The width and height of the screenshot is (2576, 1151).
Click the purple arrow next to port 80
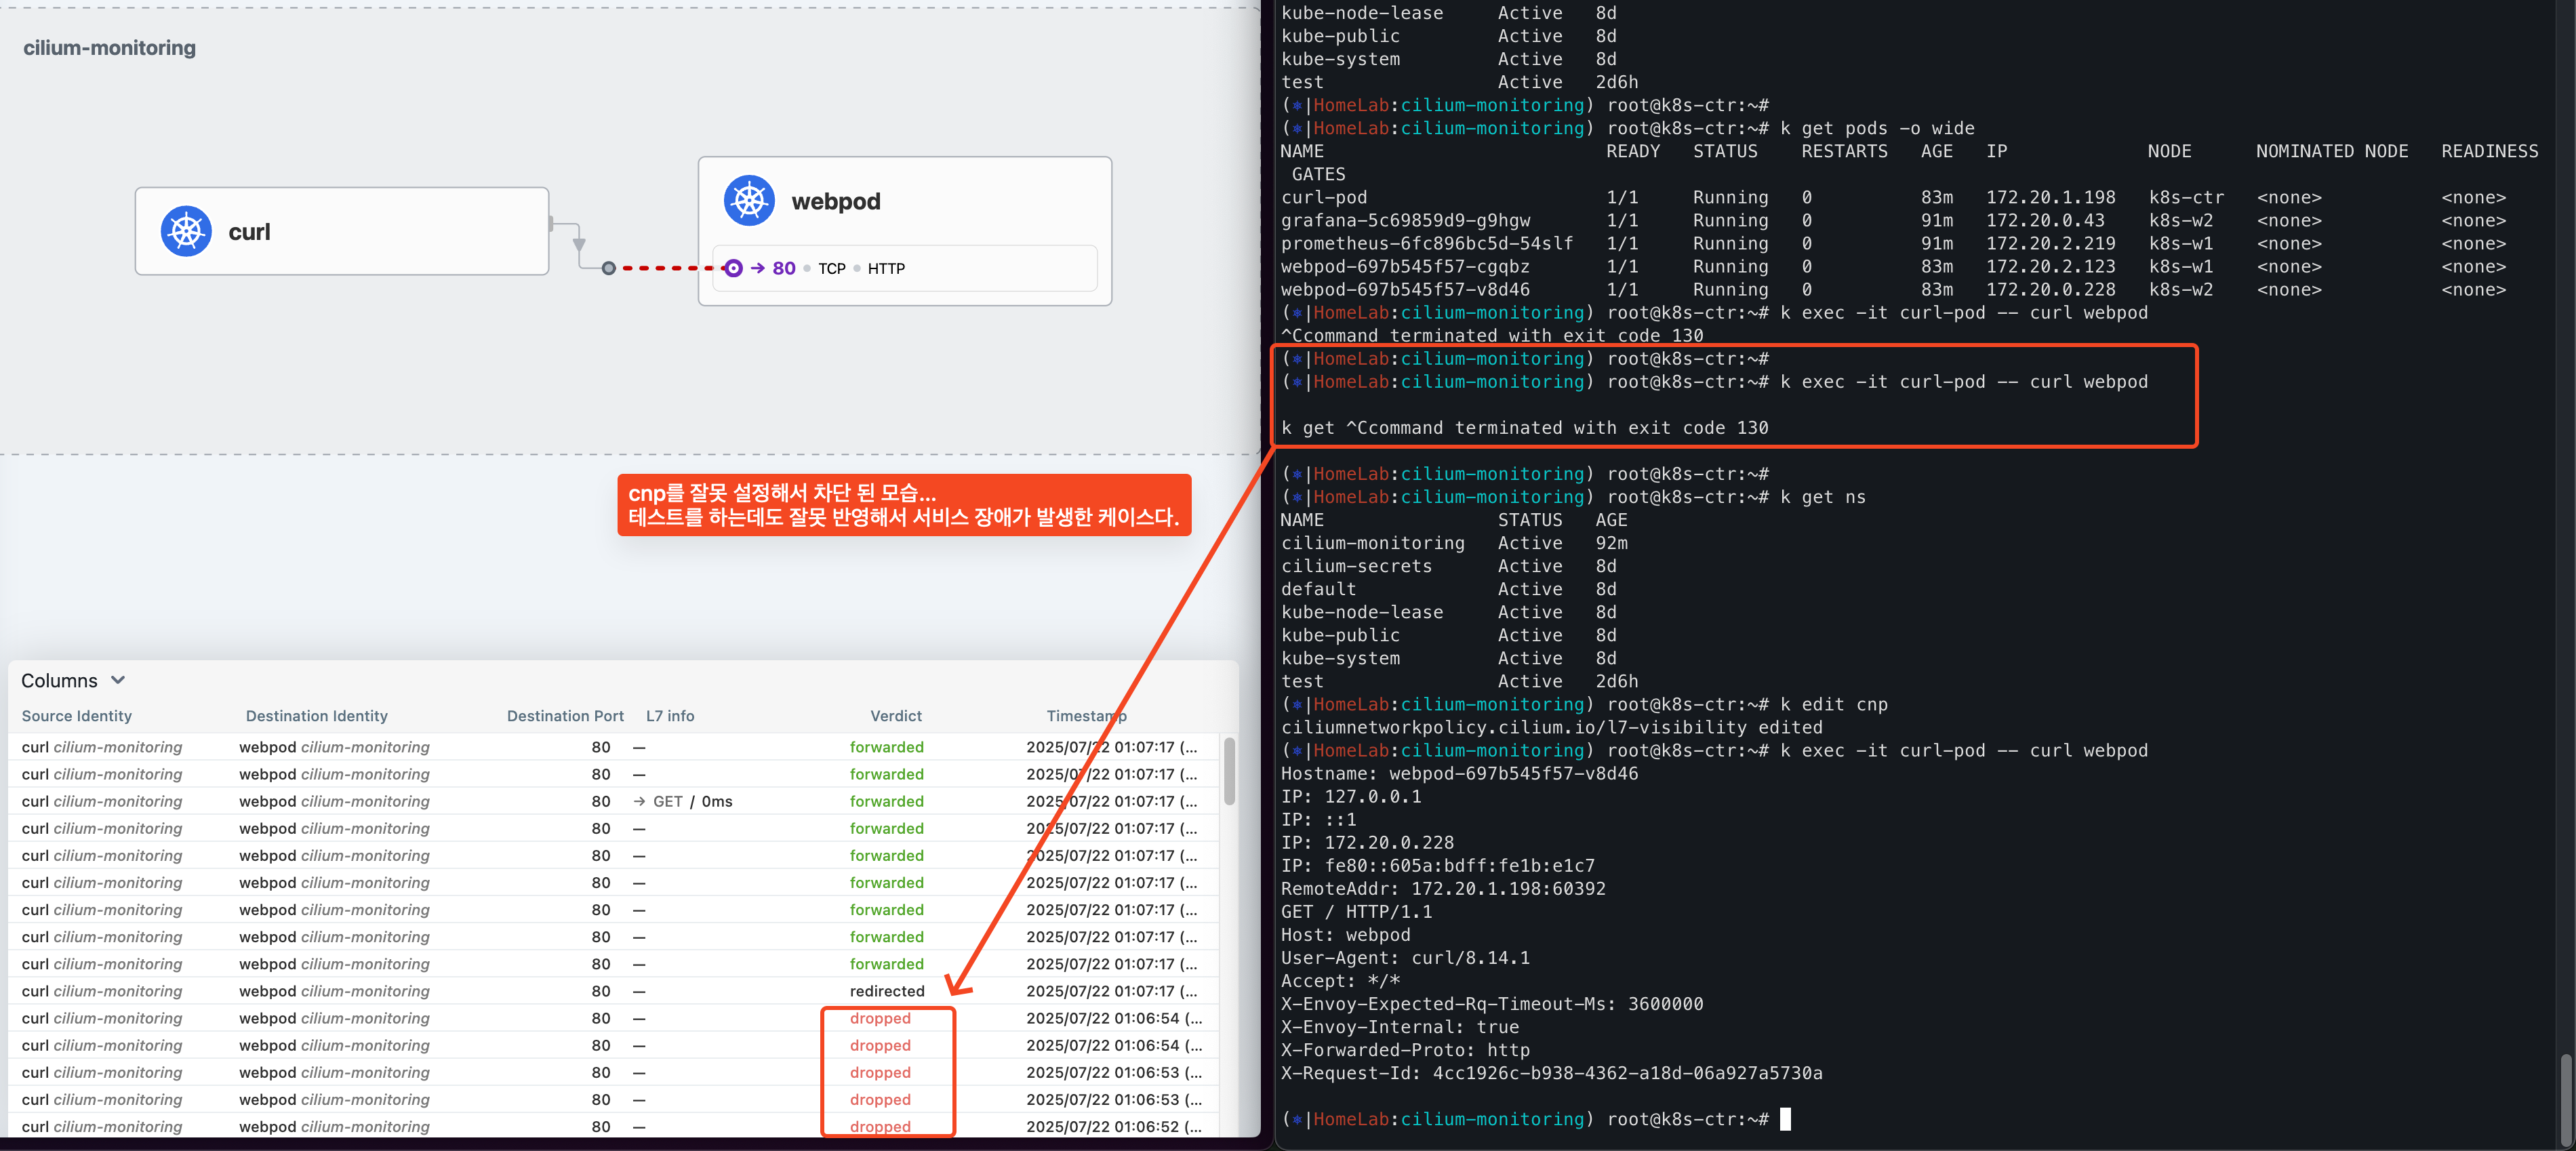pyautogui.click(x=757, y=268)
